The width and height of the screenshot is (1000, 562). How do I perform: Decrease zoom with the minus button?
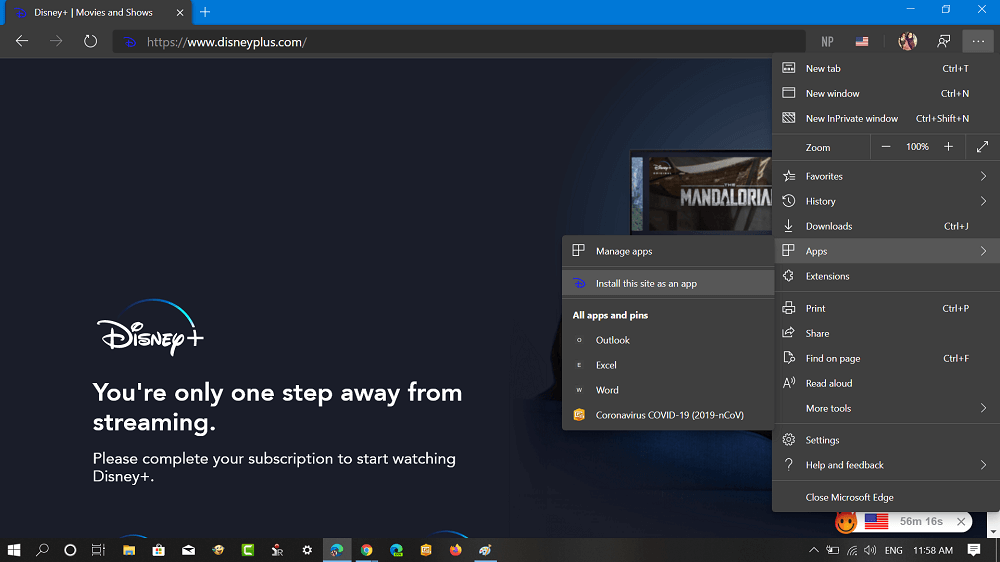point(886,147)
